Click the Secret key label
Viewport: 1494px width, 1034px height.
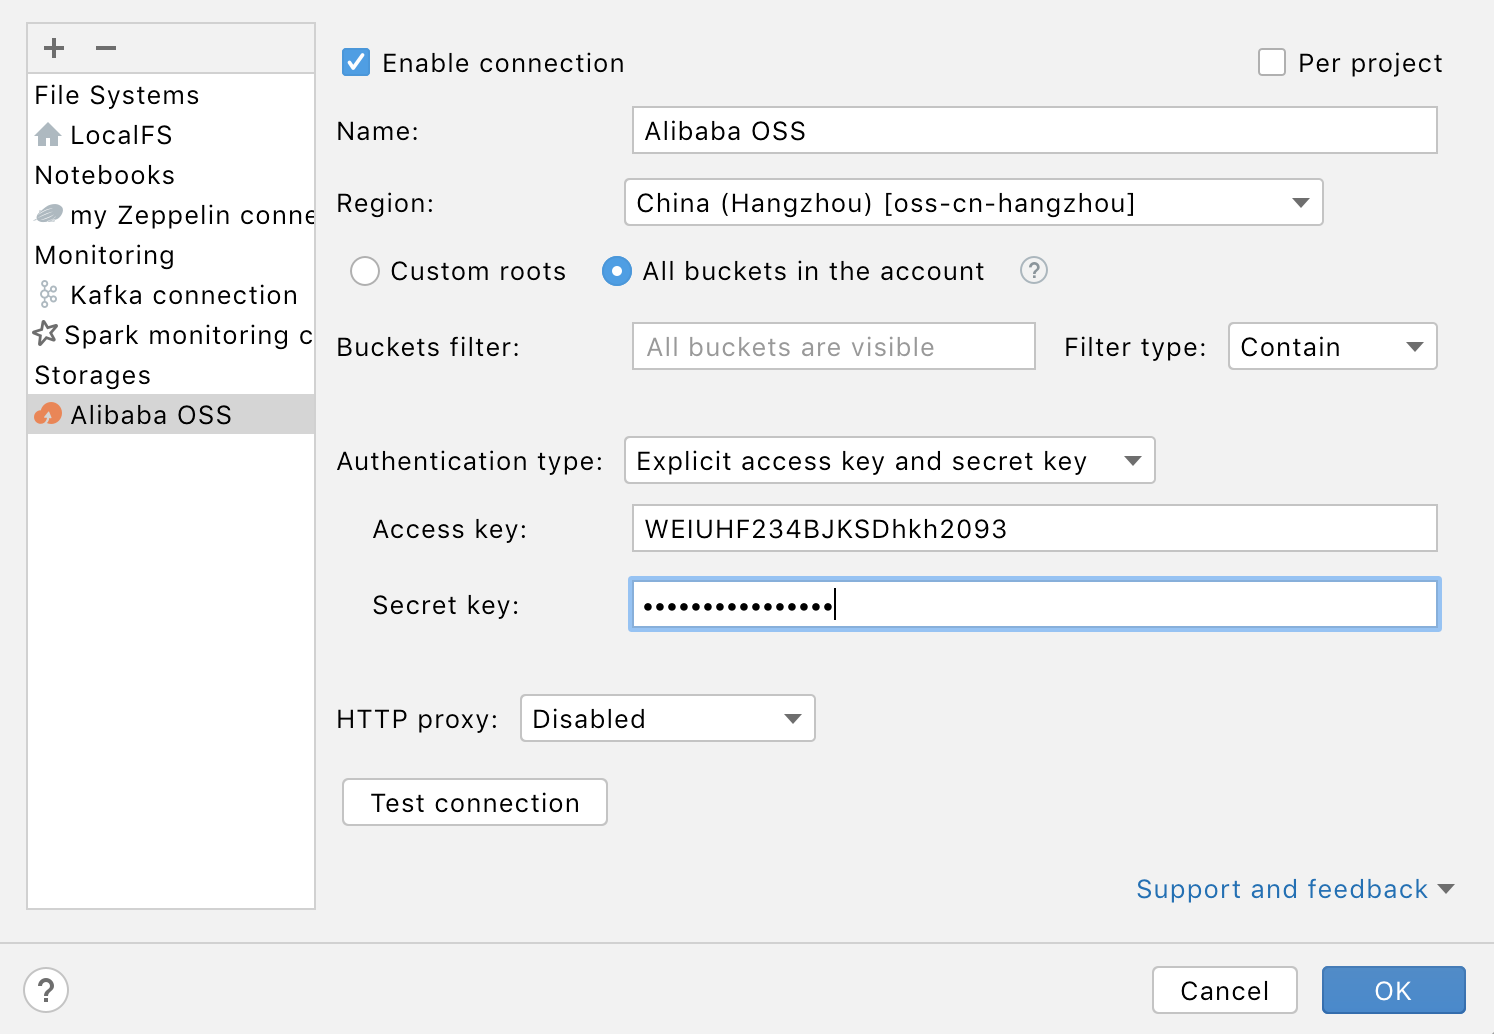pyautogui.click(x=446, y=605)
